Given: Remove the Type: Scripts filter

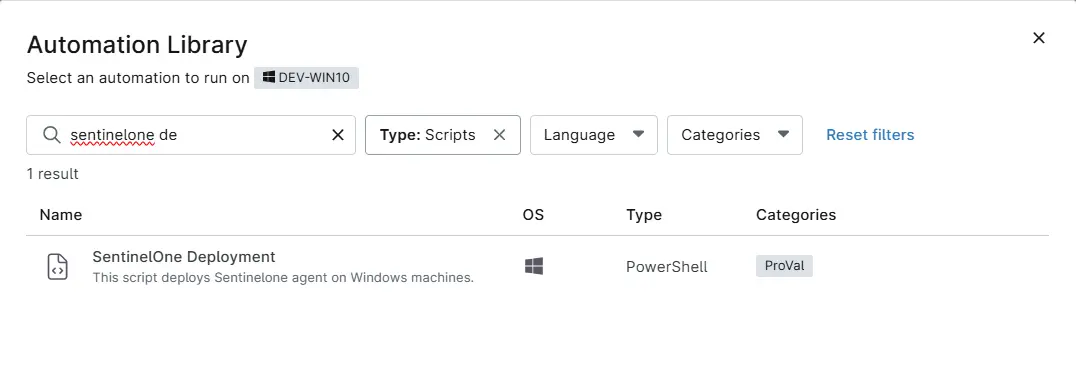Looking at the screenshot, I should (500, 135).
